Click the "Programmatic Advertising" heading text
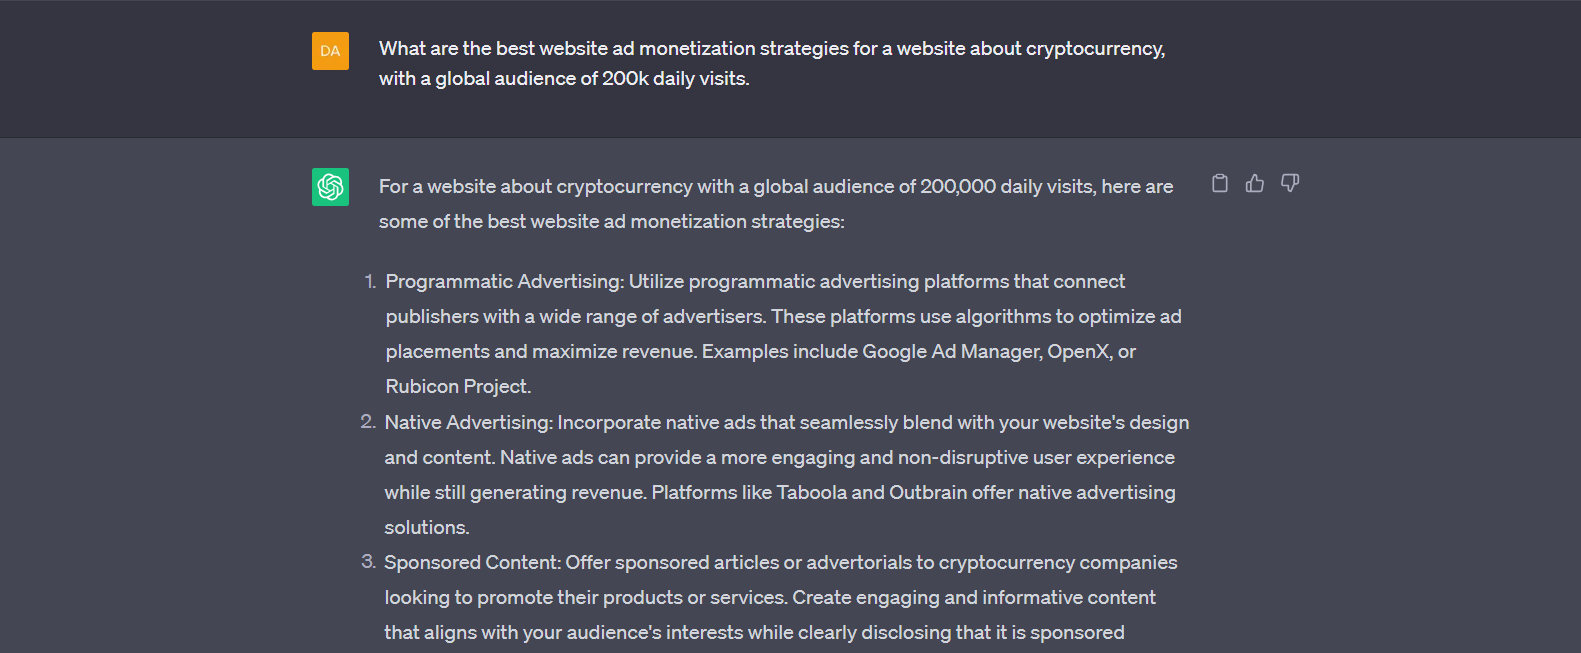This screenshot has width=1581, height=653. (504, 282)
